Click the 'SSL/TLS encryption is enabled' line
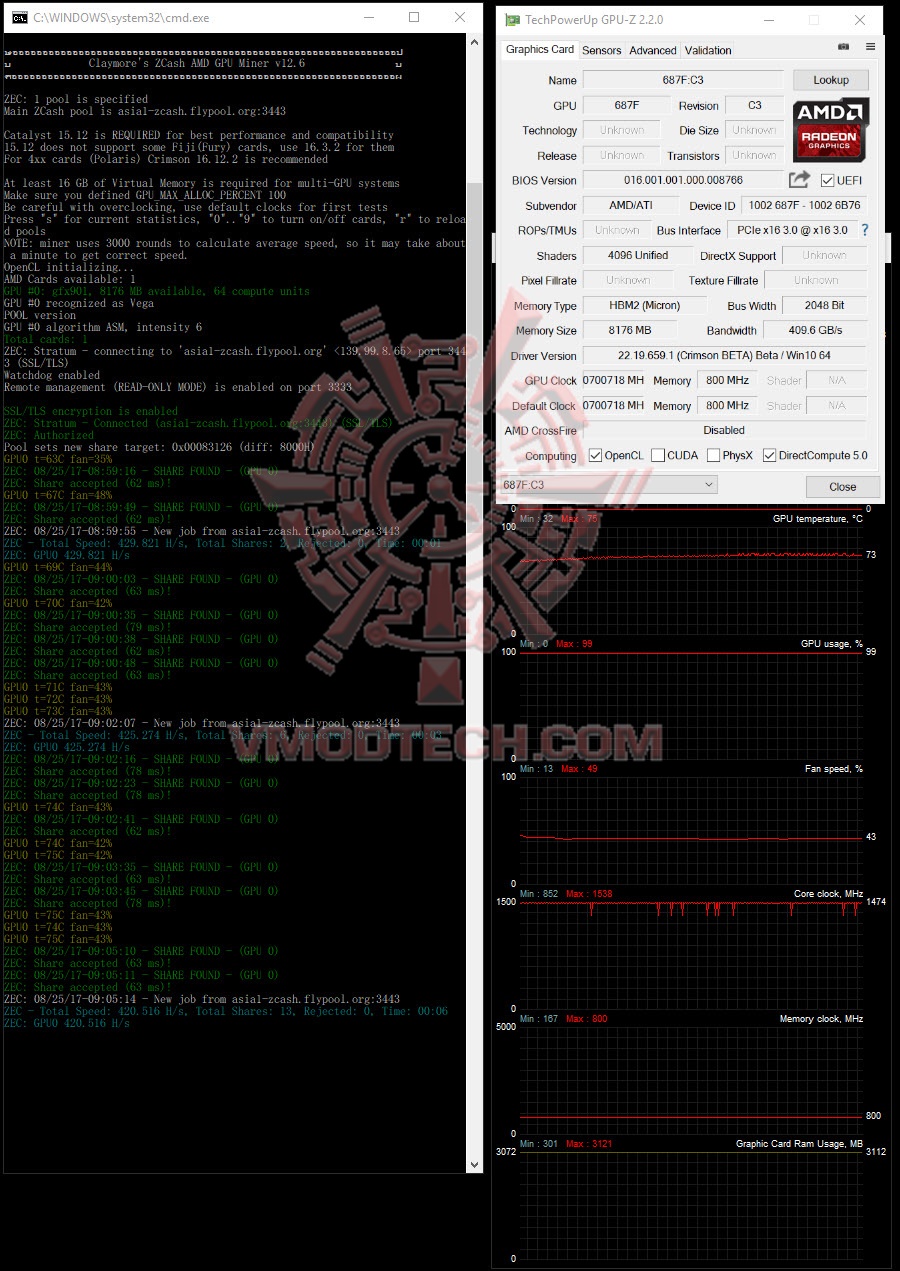 [91, 411]
